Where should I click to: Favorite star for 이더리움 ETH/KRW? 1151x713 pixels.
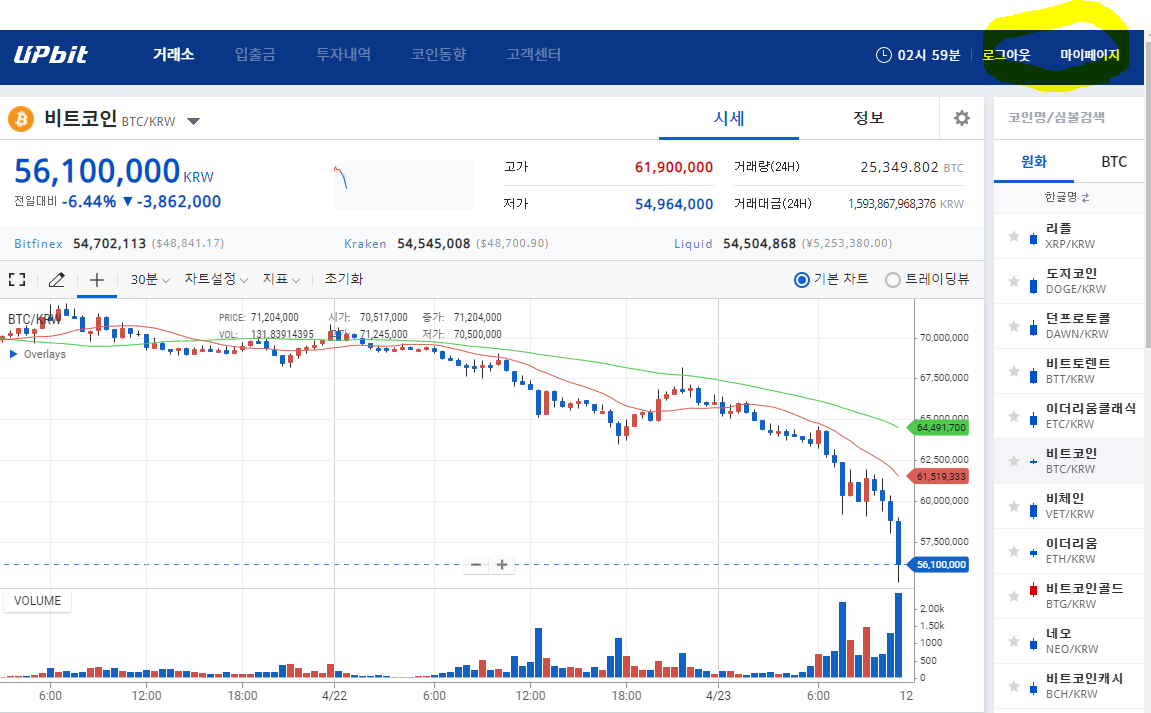pos(1014,551)
